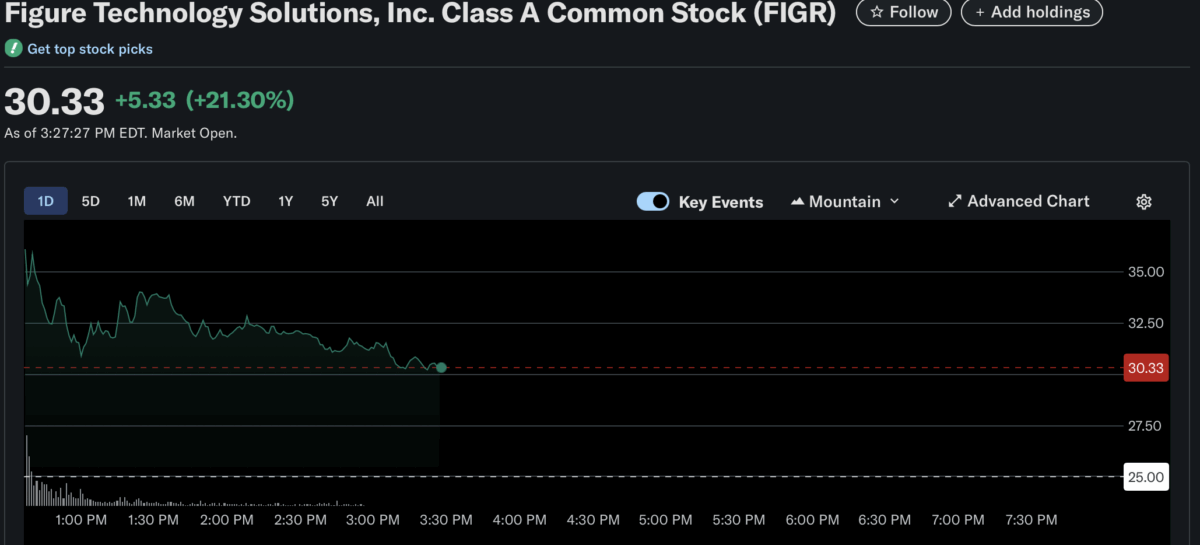Image resolution: width=1200 pixels, height=545 pixels.
Task: Click the +5.33 (+21.30%) price change text
Action: tap(204, 100)
